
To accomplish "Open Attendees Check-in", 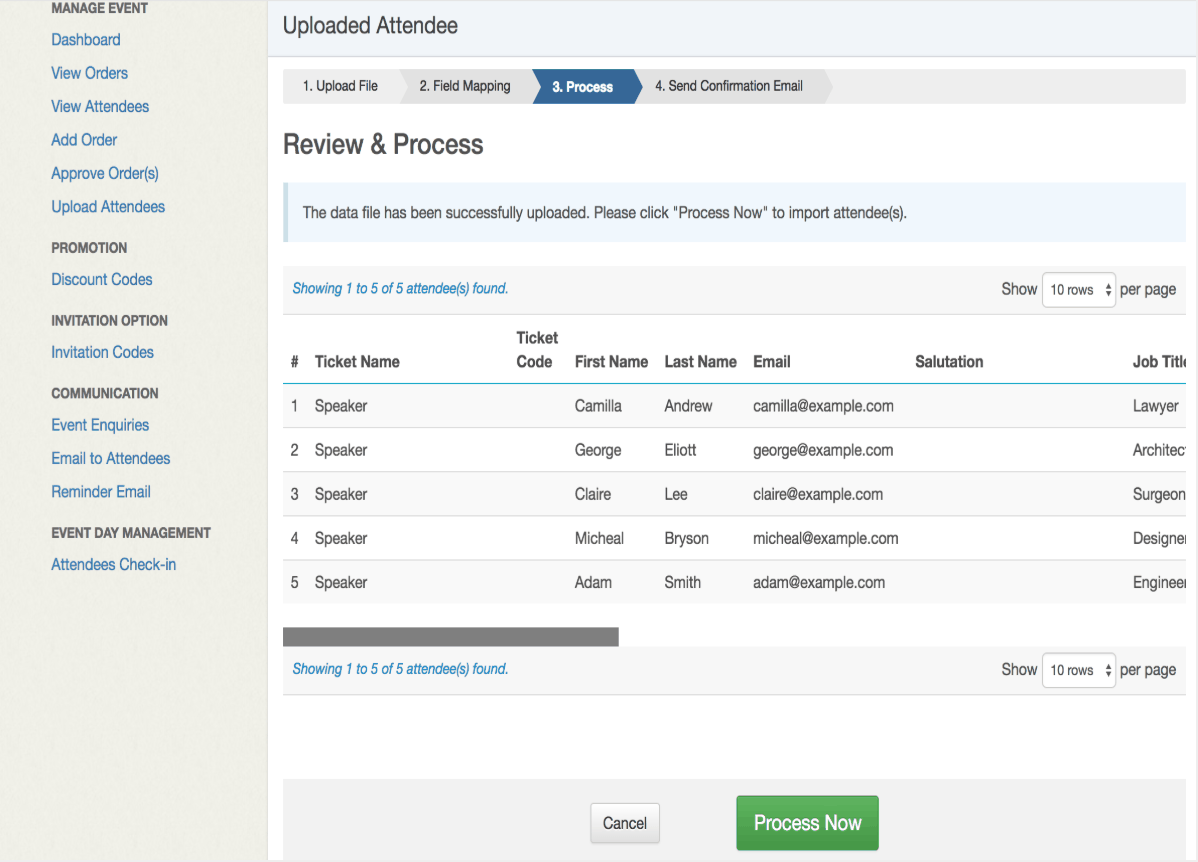I will click(x=113, y=565).
